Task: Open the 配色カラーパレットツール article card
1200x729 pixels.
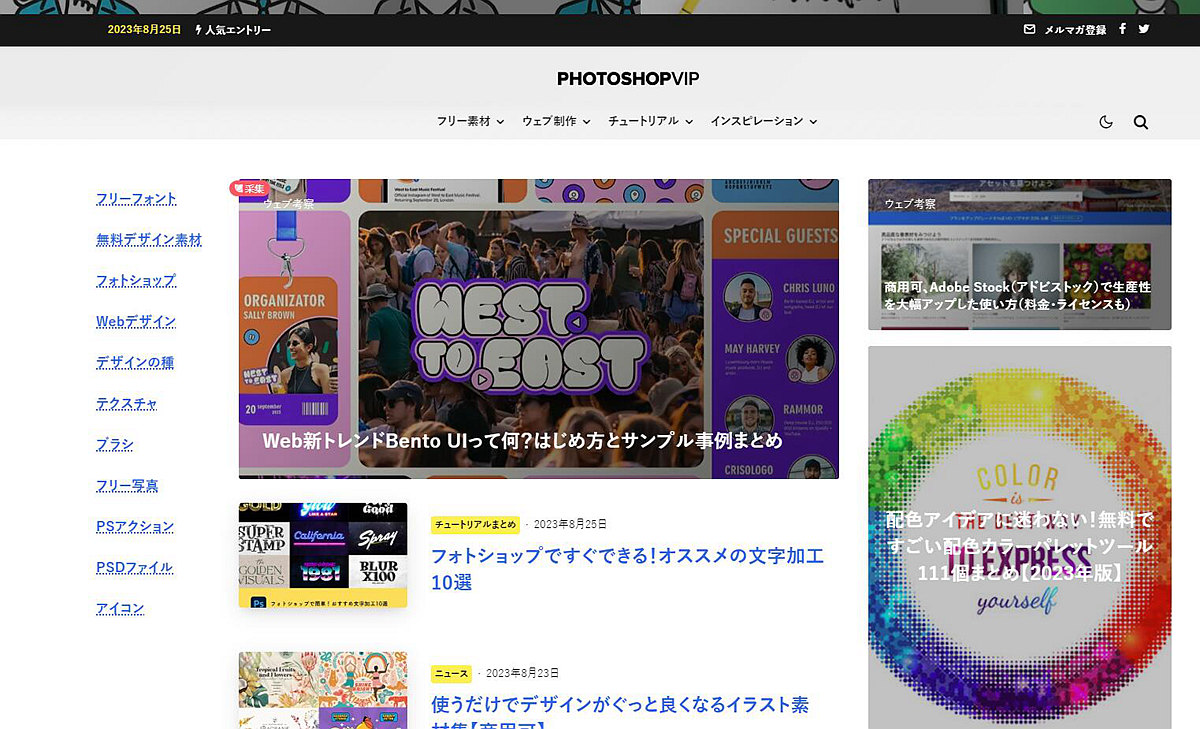Action: click(x=1019, y=538)
